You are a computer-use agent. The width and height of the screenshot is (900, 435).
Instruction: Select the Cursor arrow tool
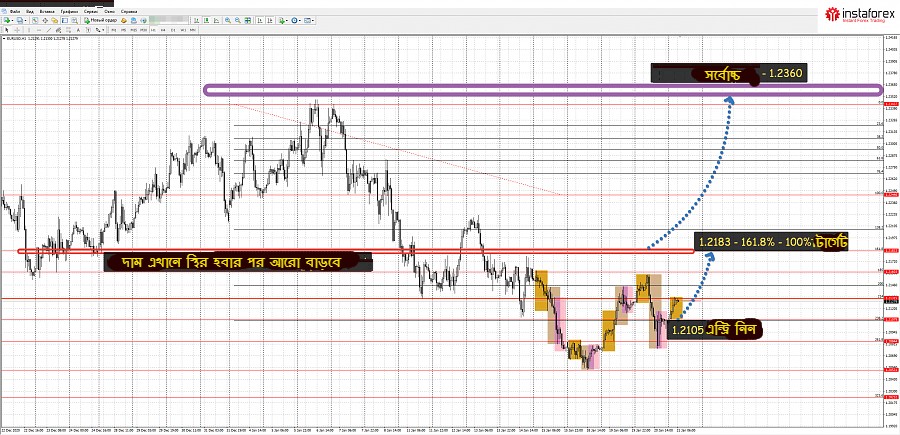pyautogui.click(x=7, y=30)
